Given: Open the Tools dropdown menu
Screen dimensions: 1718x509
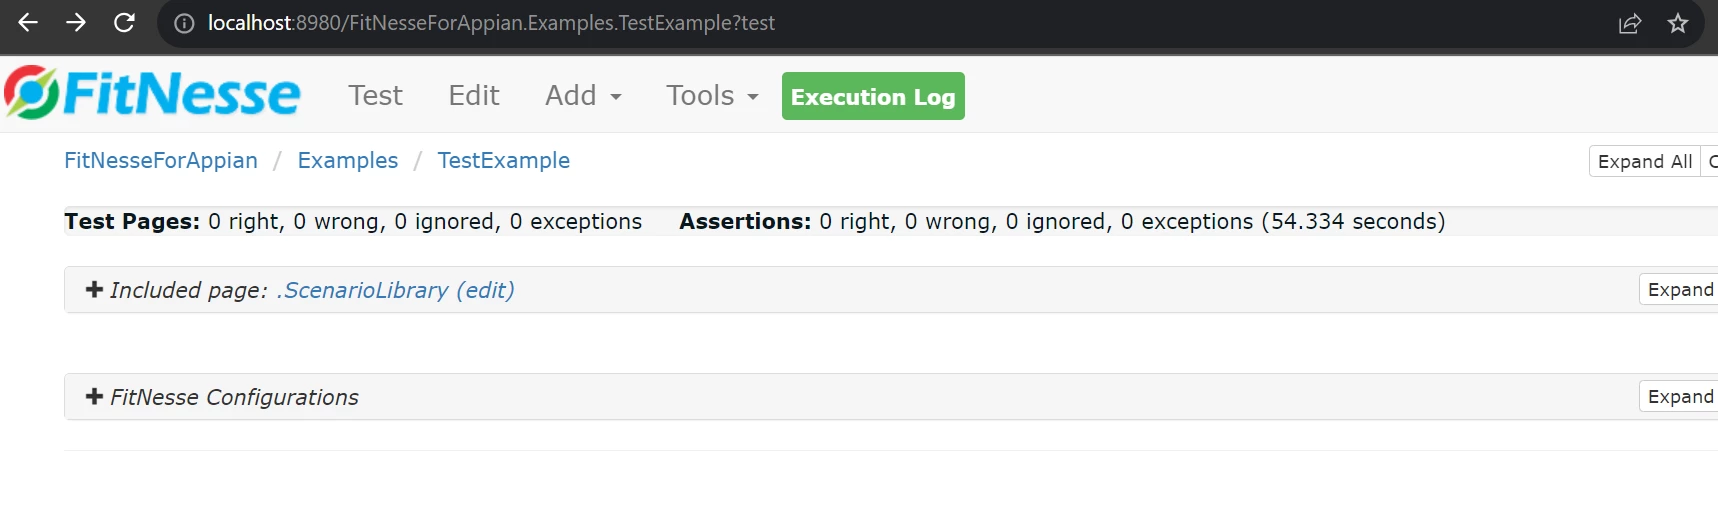Looking at the screenshot, I should 712,96.
